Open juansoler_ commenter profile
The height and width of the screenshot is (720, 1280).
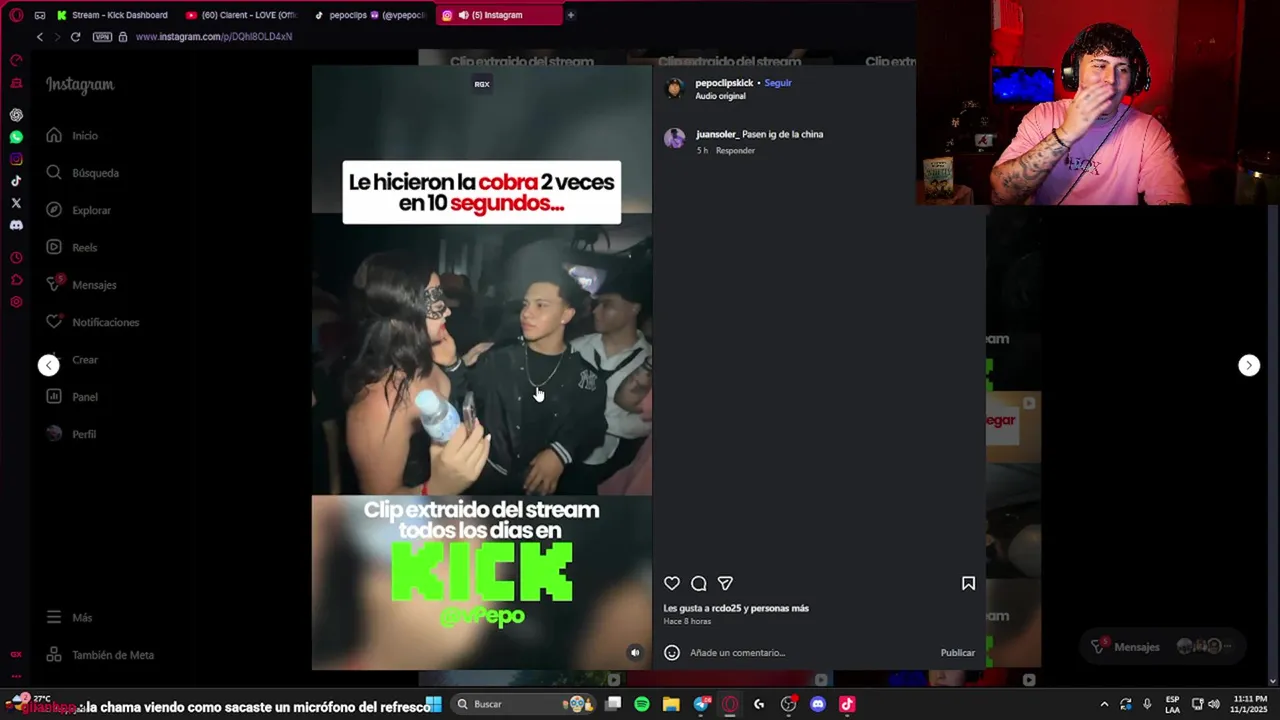coord(717,134)
